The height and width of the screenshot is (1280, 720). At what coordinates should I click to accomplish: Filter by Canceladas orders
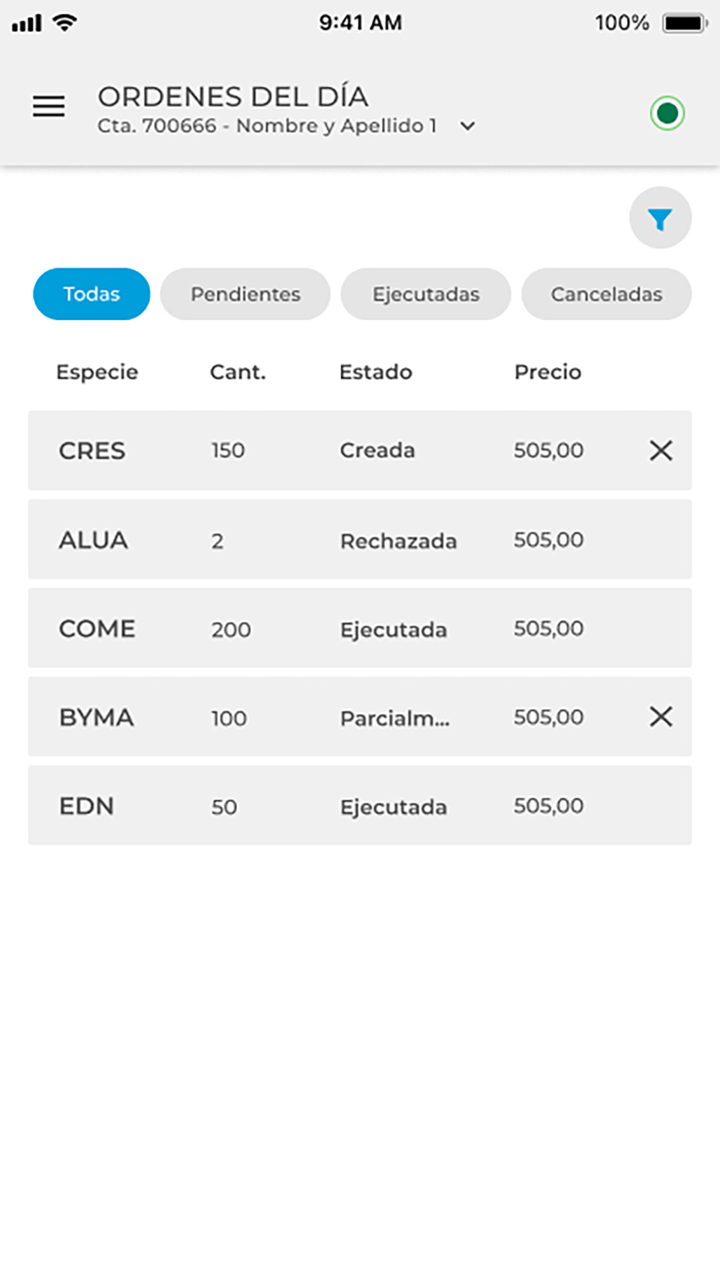pos(606,294)
